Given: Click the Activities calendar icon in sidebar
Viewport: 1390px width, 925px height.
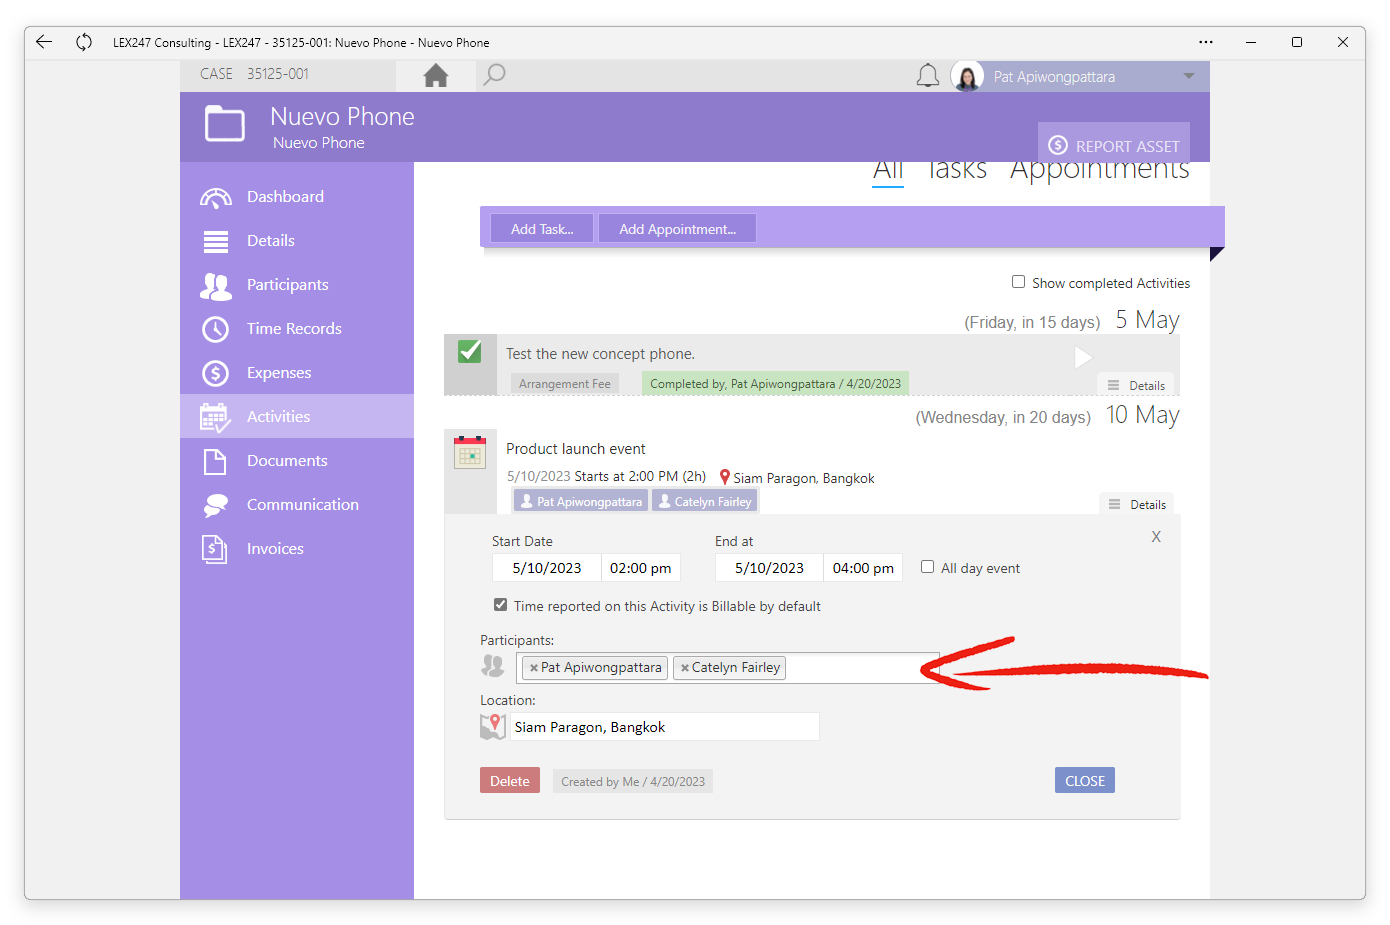Looking at the screenshot, I should coord(216,417).
